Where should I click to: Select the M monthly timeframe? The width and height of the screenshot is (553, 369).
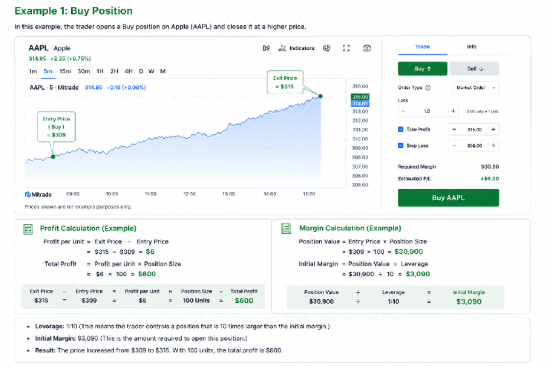[163, 71]
